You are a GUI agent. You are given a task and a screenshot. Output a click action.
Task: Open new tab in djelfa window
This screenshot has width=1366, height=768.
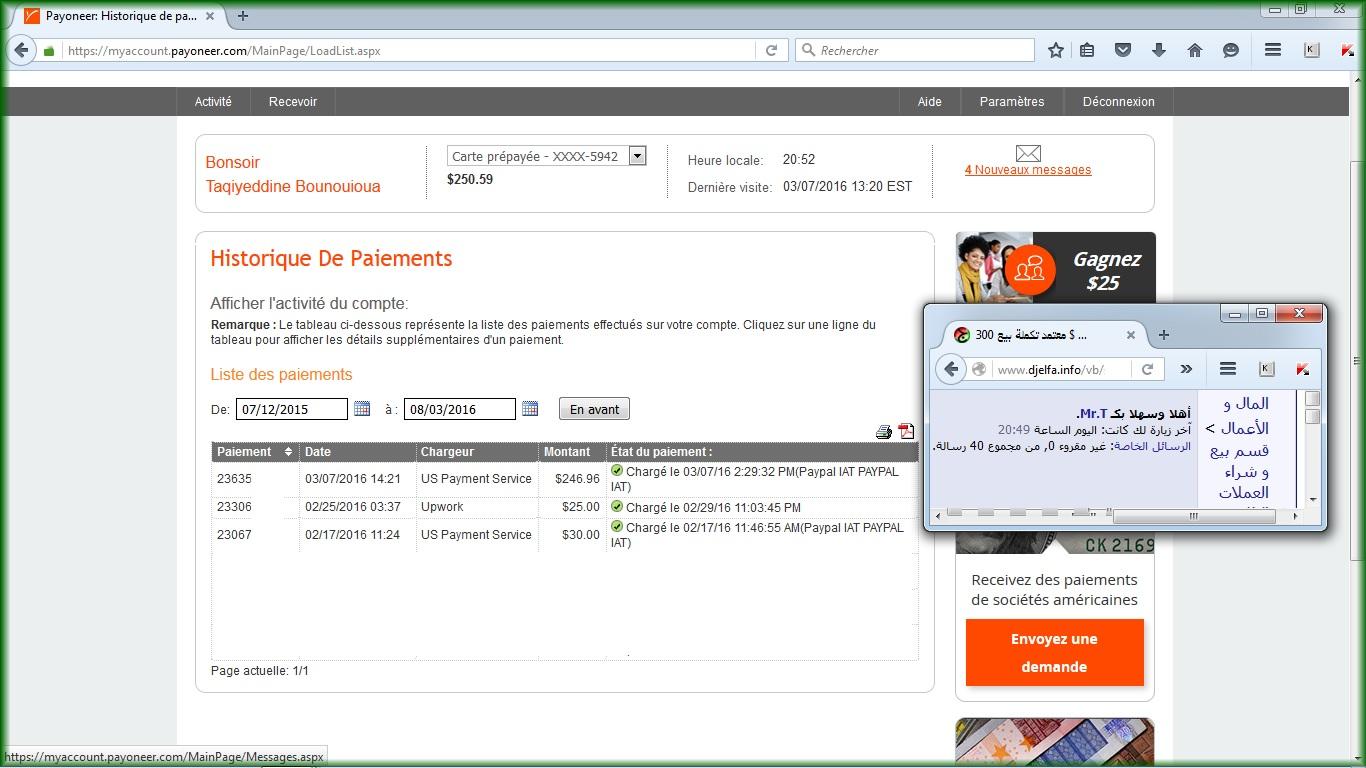click(1163, 335)
